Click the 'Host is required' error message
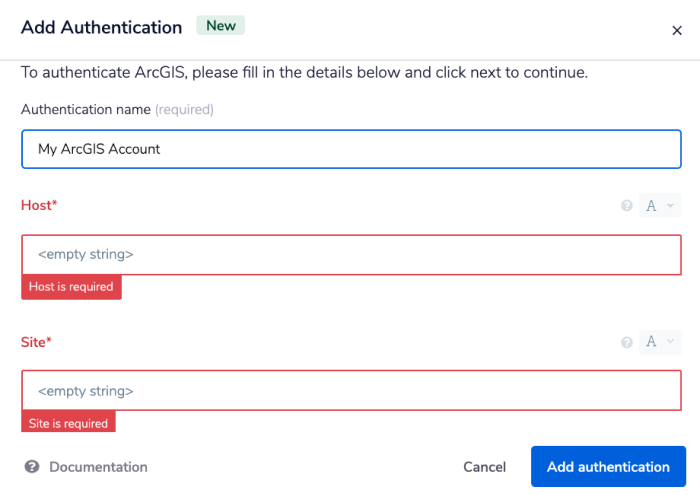 pyautogui.click(x=71, y=287)
